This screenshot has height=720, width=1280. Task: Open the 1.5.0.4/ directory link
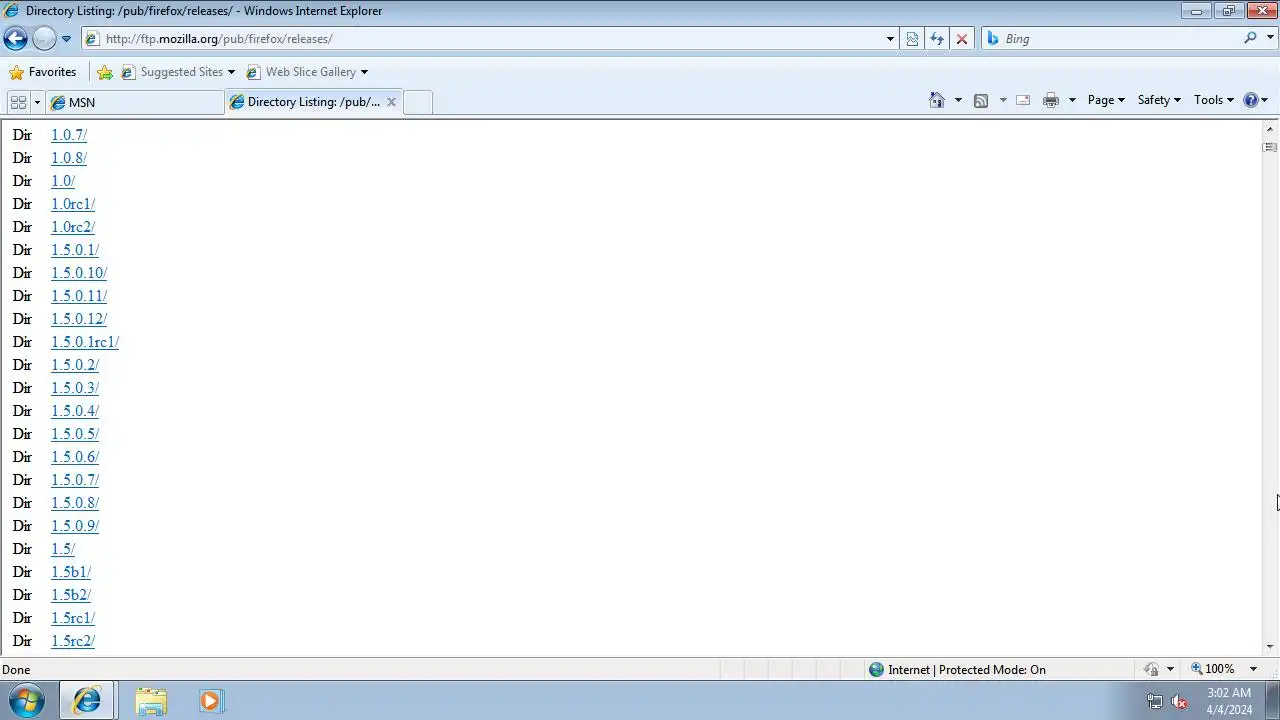tap(75, 411)
